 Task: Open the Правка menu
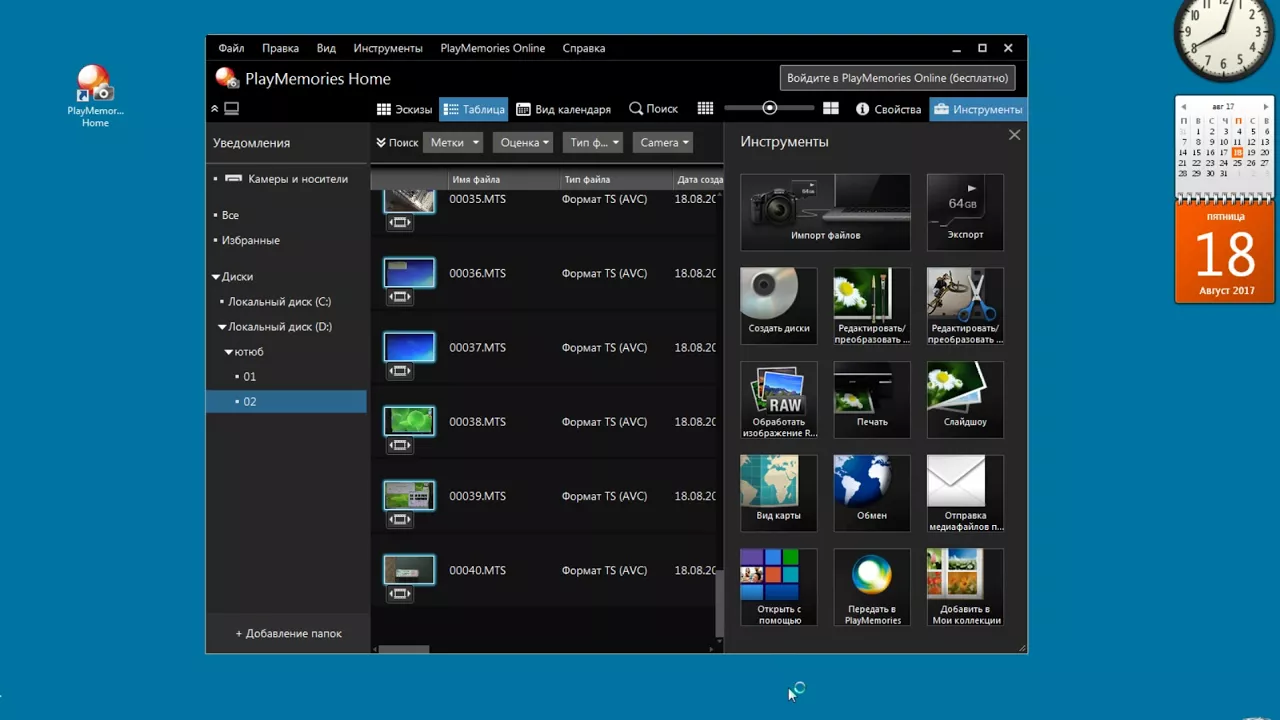pos(280,48)
